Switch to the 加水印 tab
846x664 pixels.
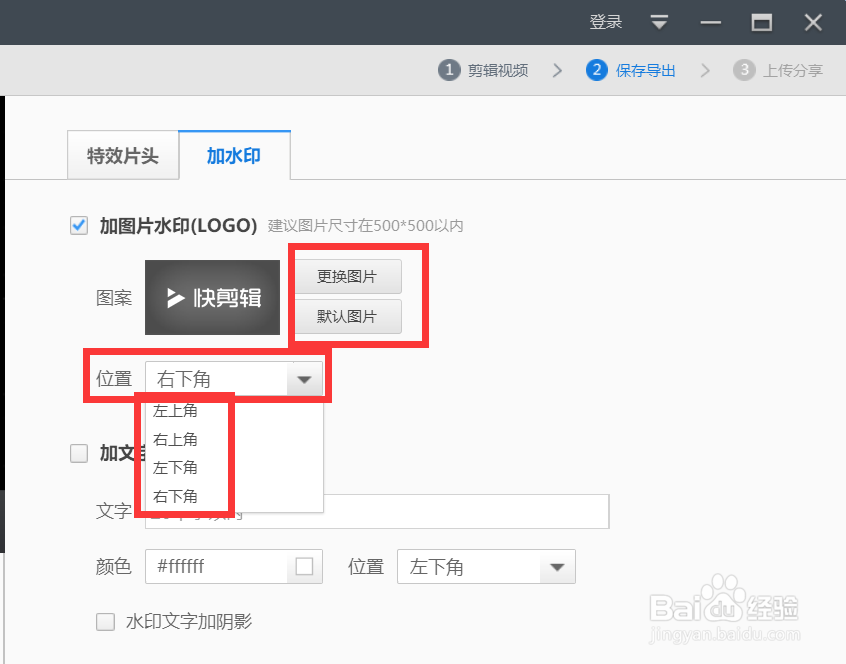234,155
